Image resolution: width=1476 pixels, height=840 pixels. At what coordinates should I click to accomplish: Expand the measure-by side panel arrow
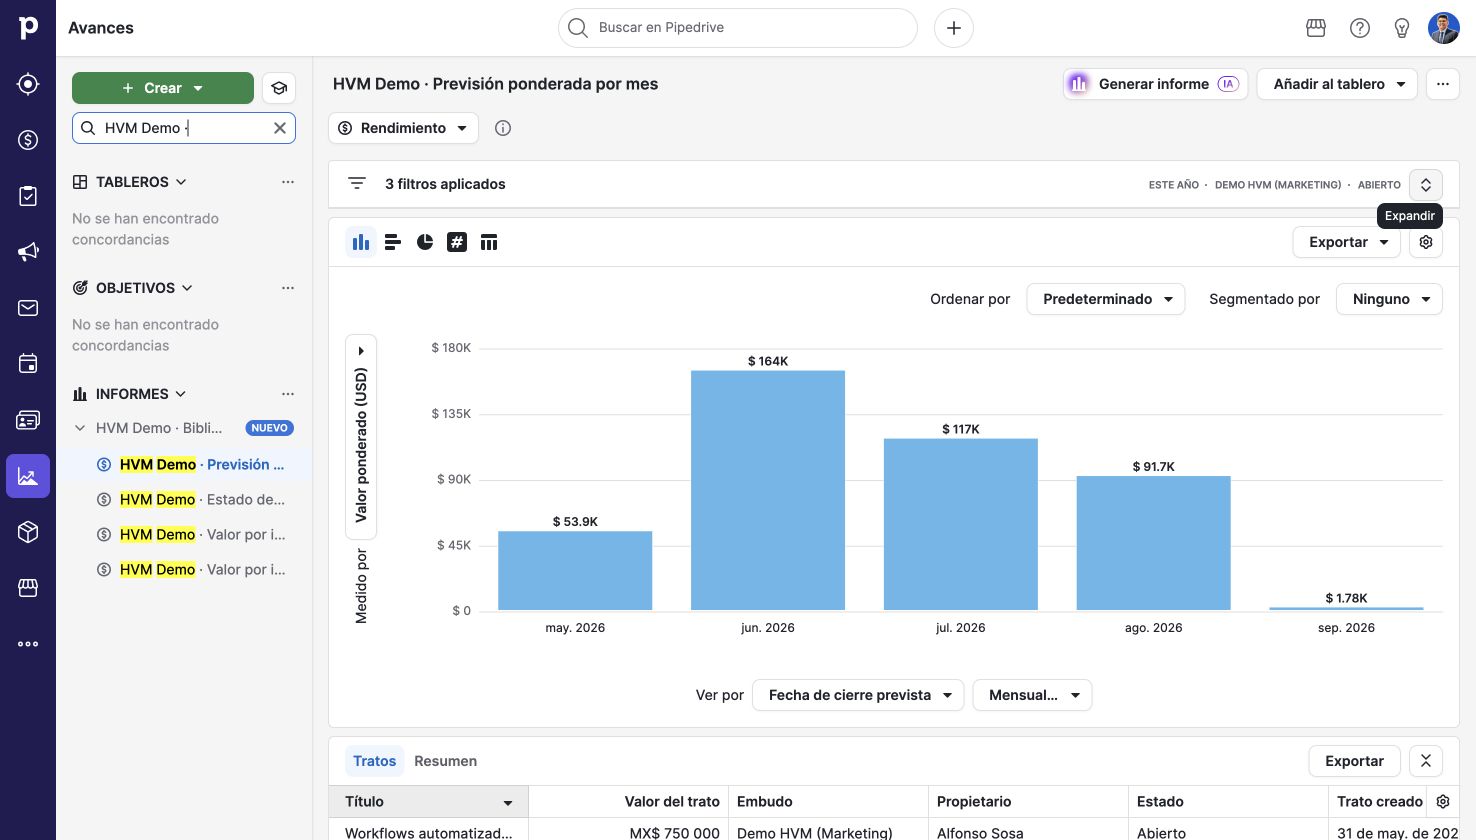pos(361,351)
